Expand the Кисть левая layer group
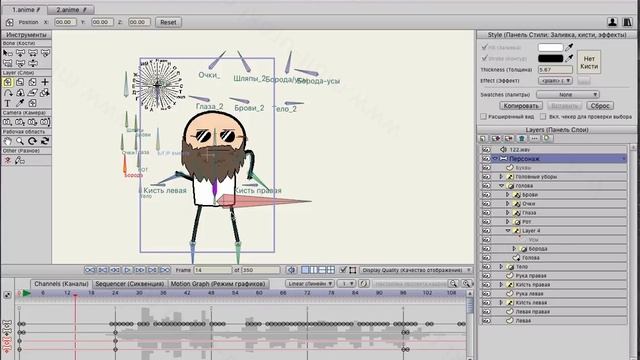Image resolution: width=640 pixels, height=360 pixels. pyautogui.click(x=501, y=302)
